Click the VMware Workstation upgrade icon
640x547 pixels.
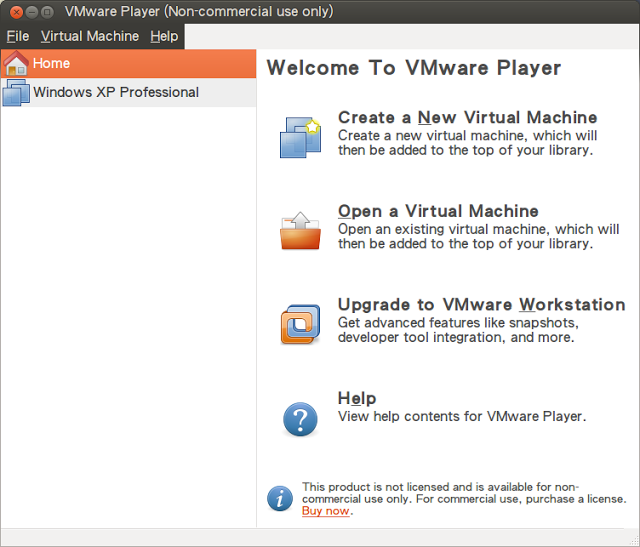tap(300, 325)
